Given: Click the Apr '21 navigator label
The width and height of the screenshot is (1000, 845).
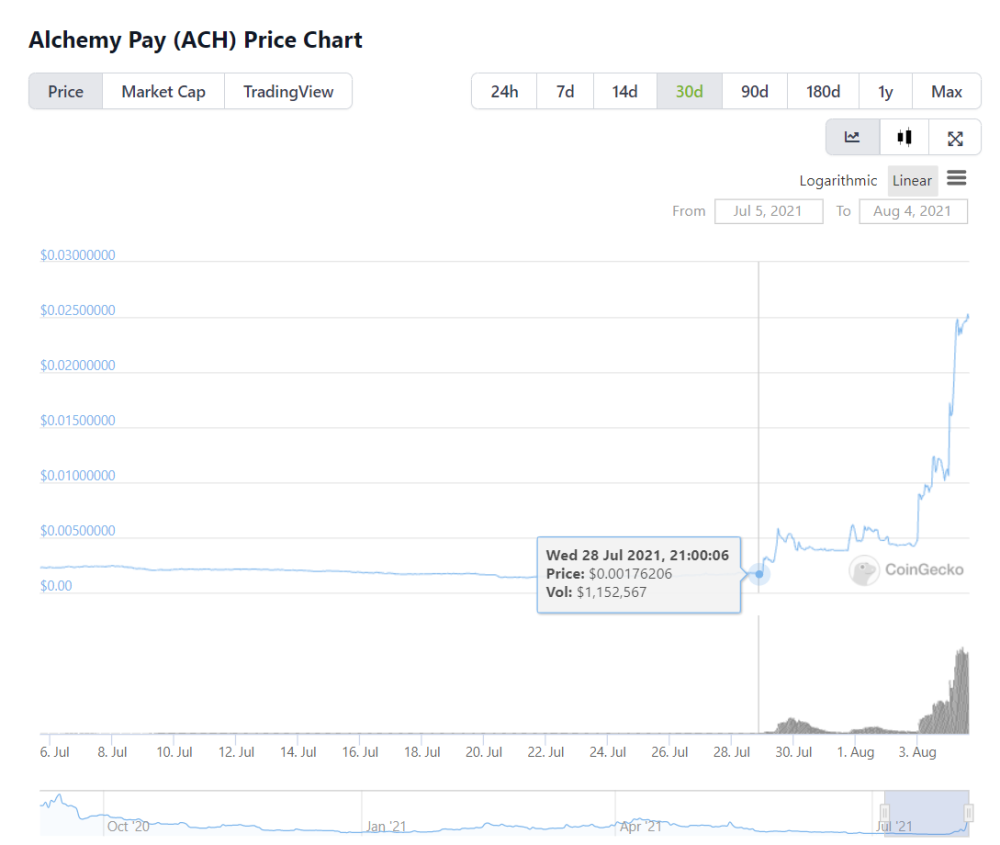Looking at the screenshot, I should click(x=641, y=827).
